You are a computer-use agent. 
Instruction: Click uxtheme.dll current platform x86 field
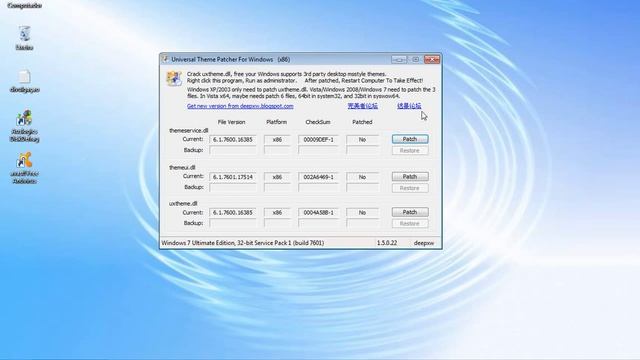pyautogui.click(x=277, y=213)
